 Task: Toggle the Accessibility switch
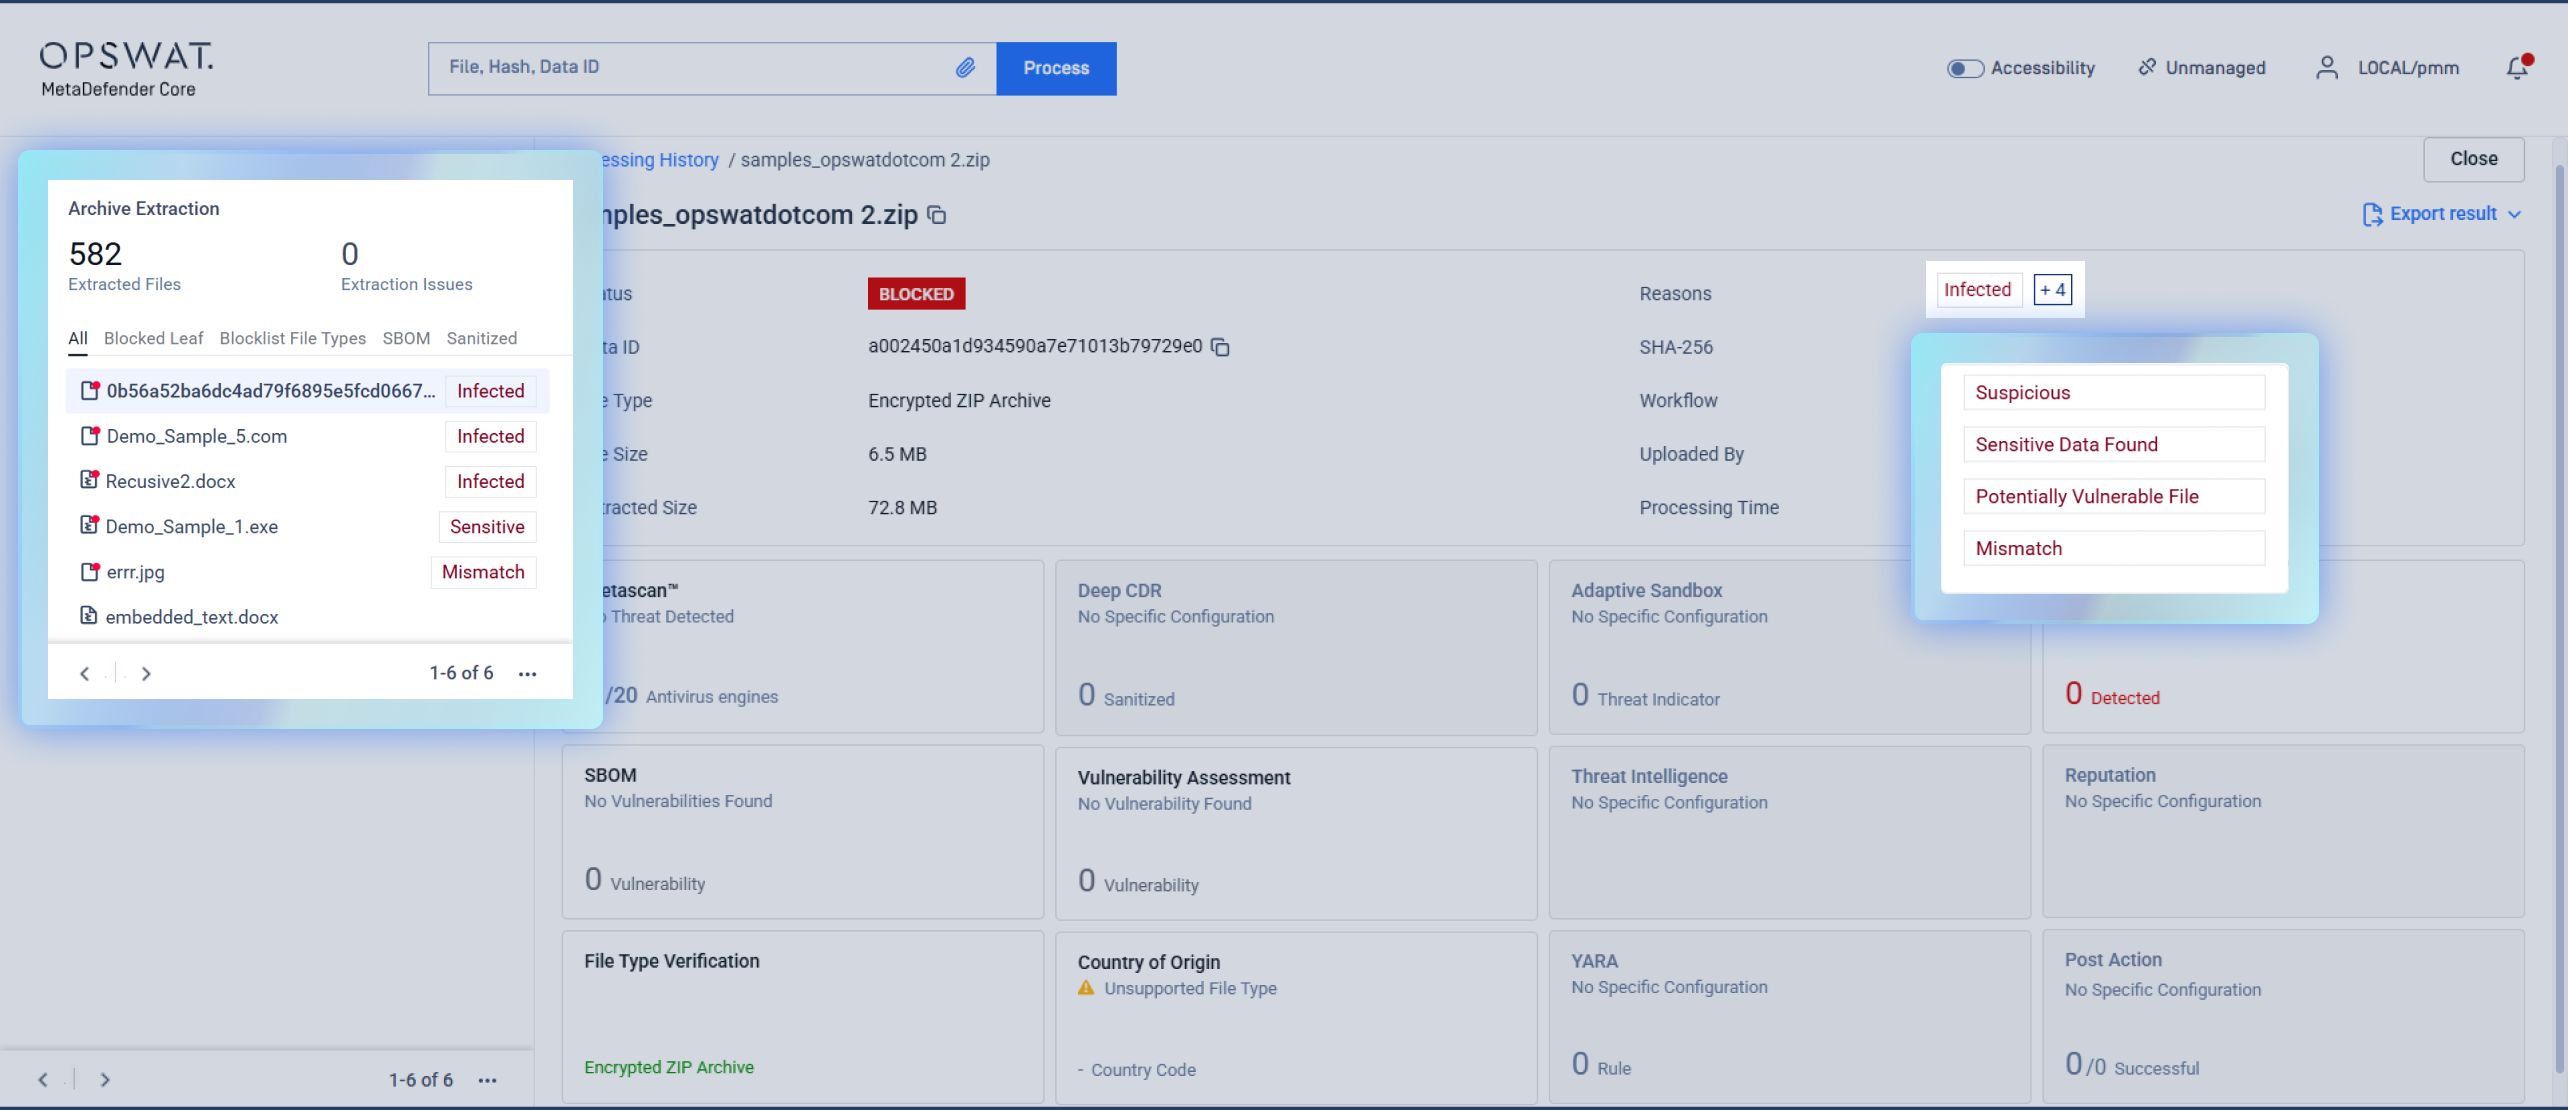pyautogui.click(x=1964, y=68)
